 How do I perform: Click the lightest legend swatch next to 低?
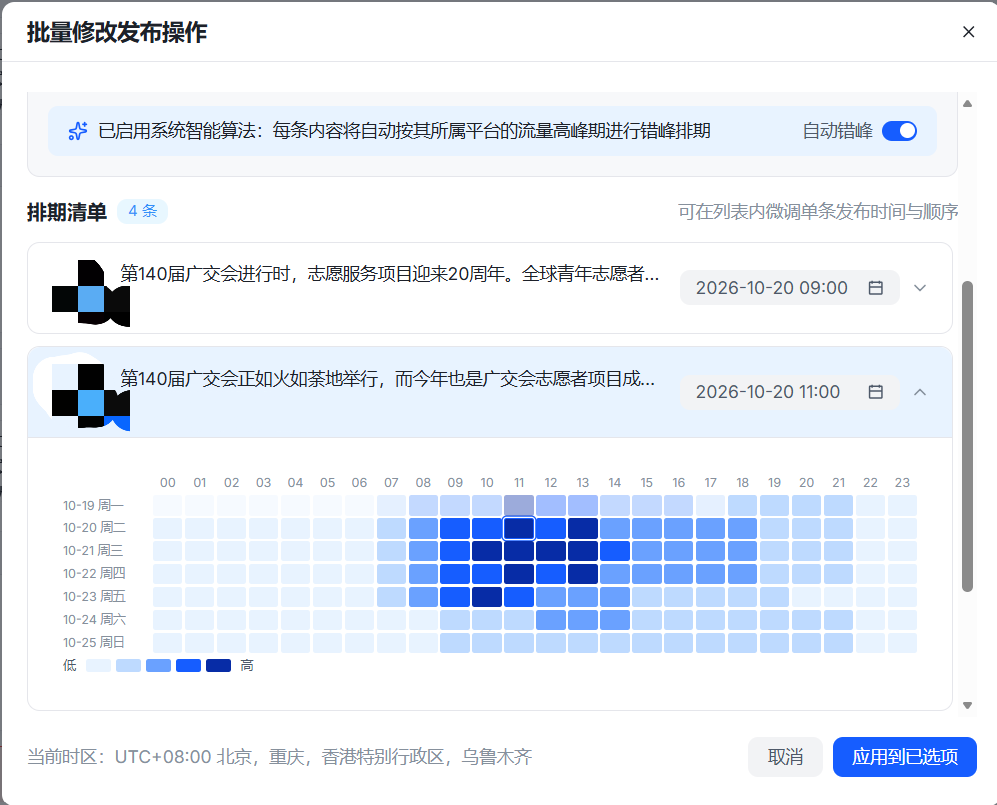[98, 666]
